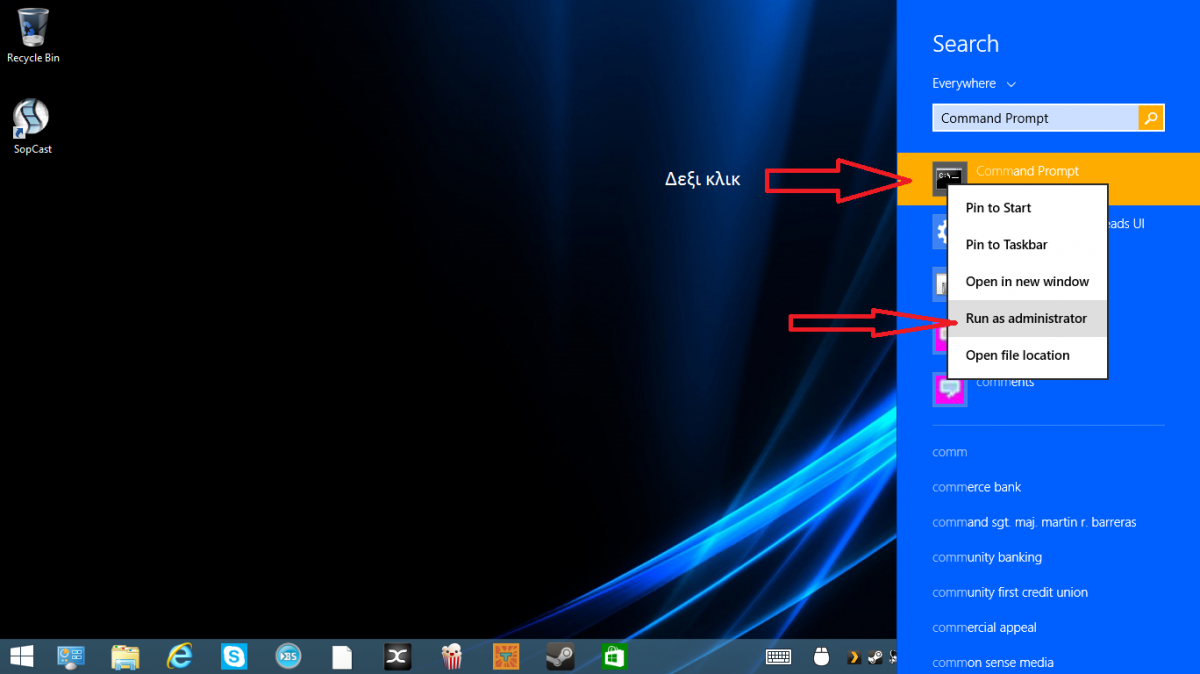Select the 'common sense media' suggestion

[993, 662]
